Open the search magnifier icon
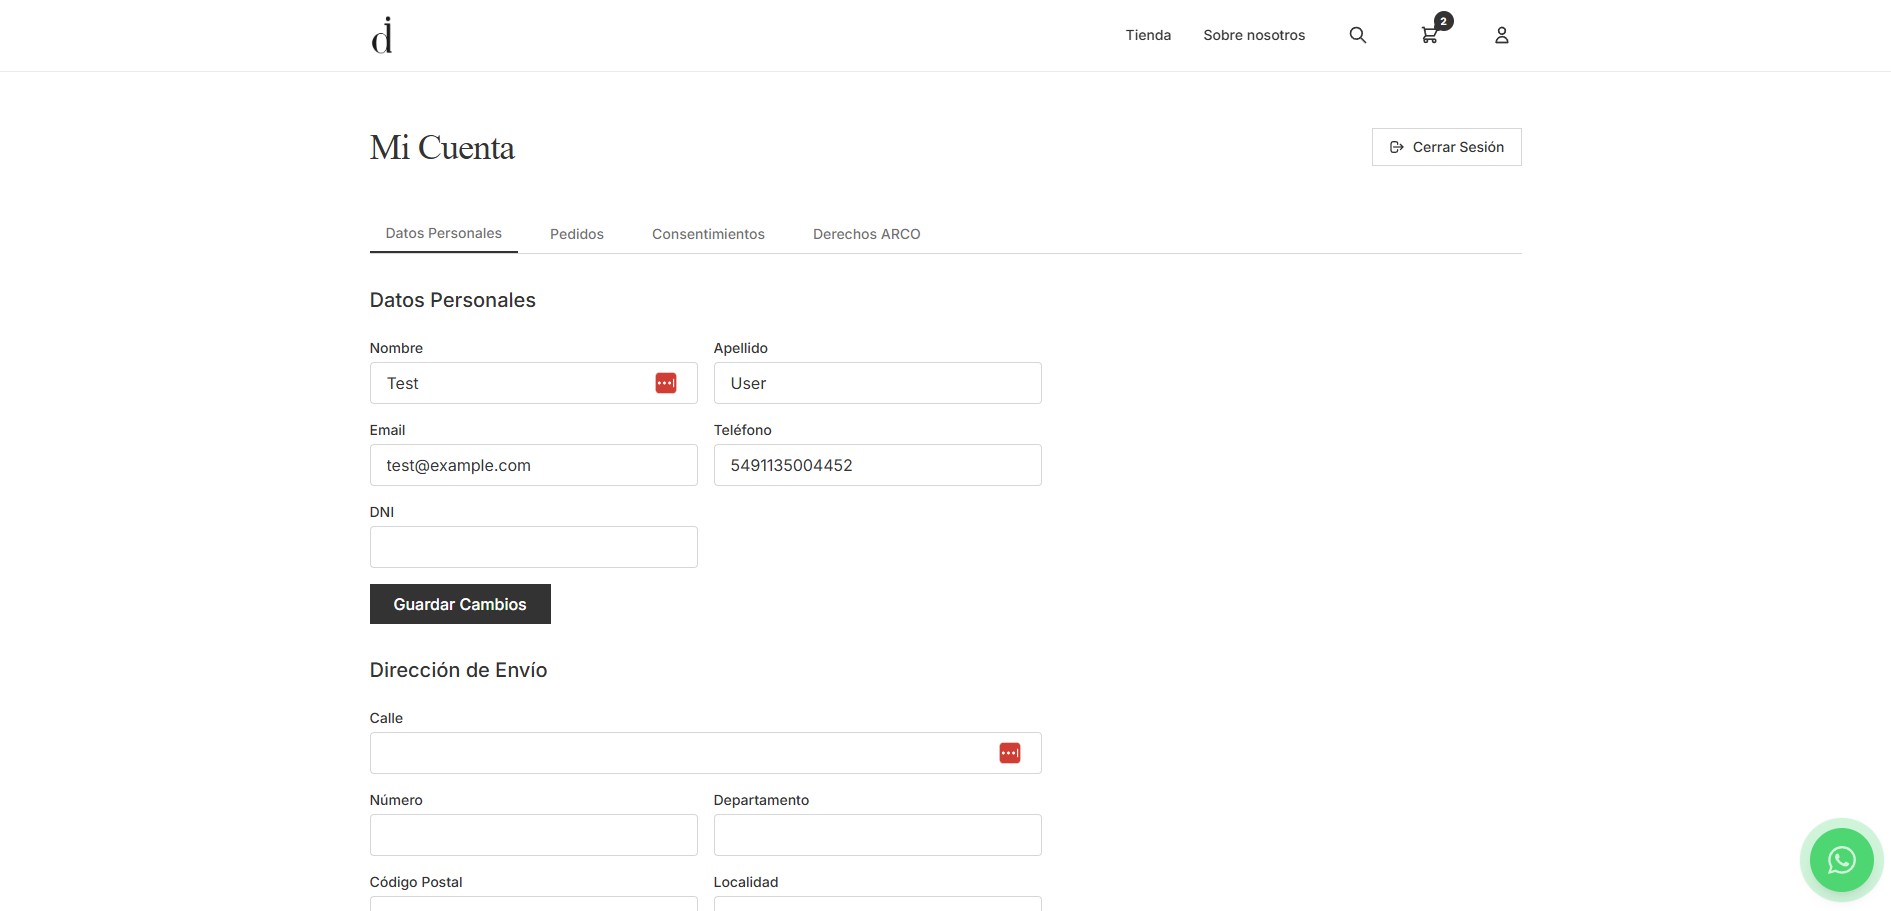The height and width of the screenshot is (911, 1891). (x=1357, y=35)
